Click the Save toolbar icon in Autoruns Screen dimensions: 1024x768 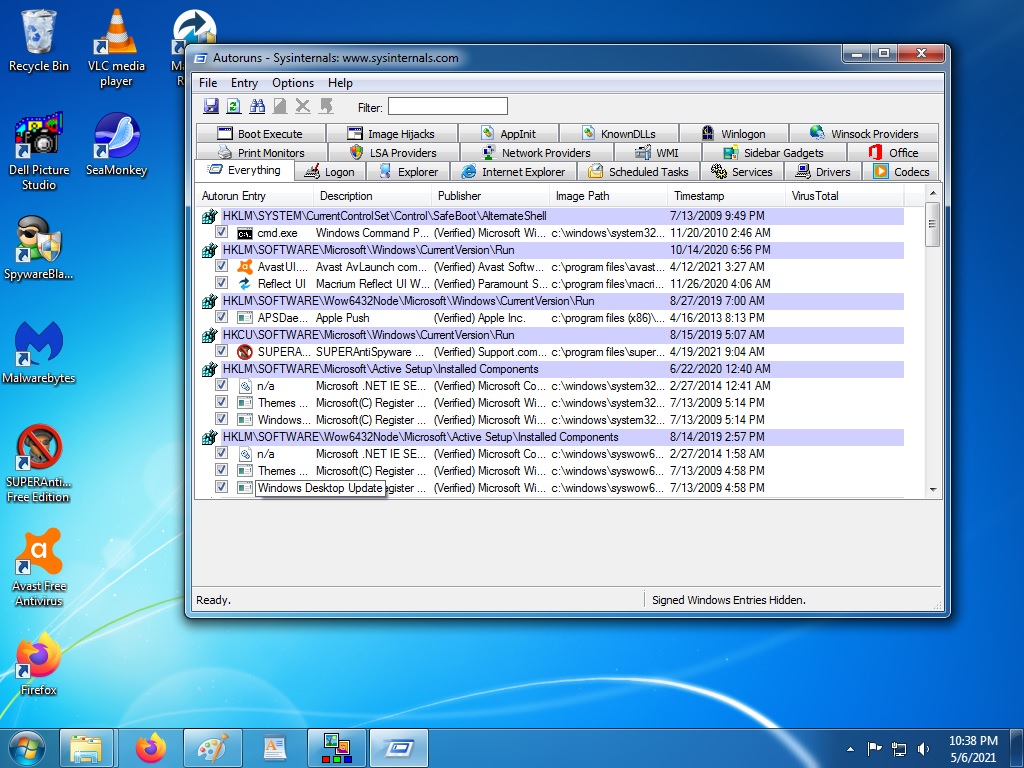coord(211,106)
